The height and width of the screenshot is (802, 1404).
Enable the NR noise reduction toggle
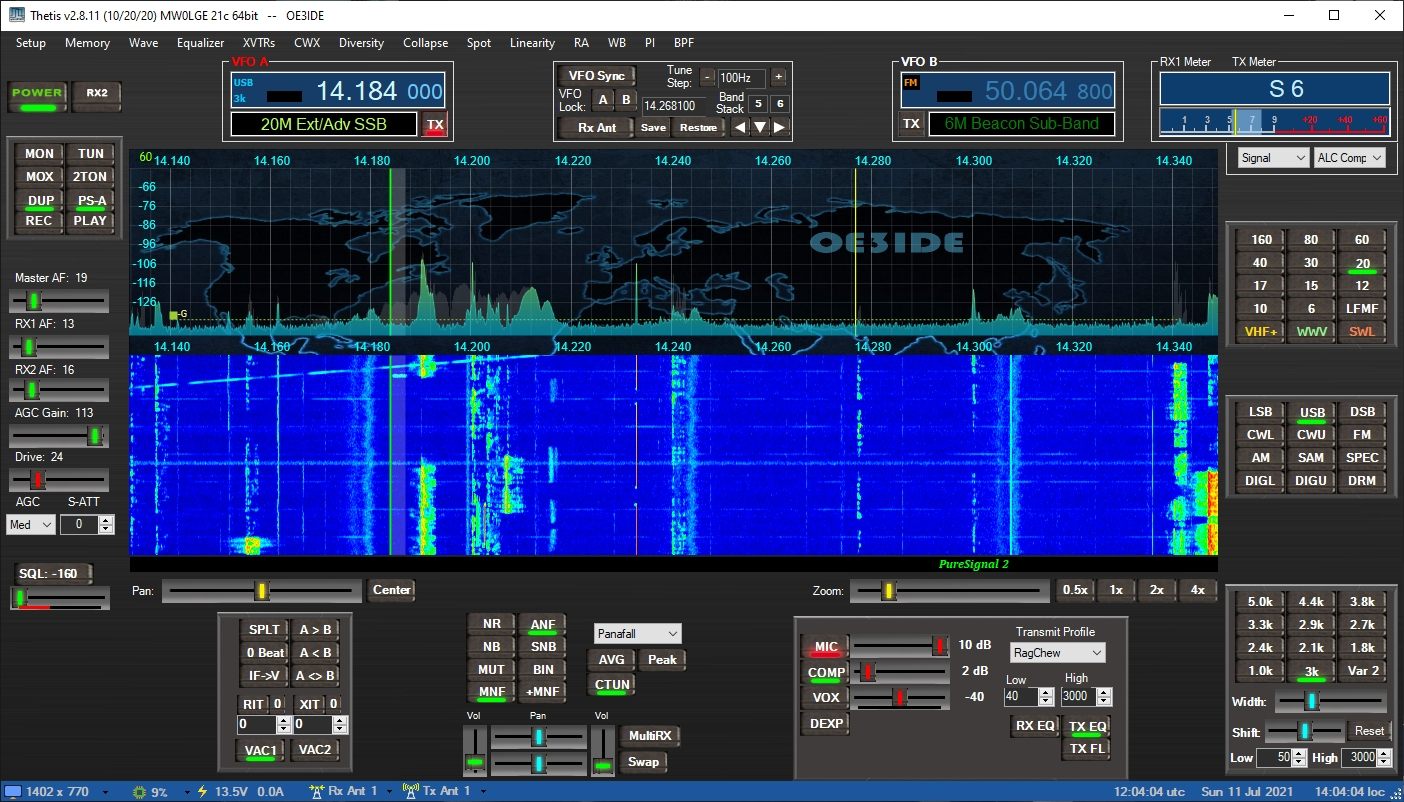(x=491, y=624)
